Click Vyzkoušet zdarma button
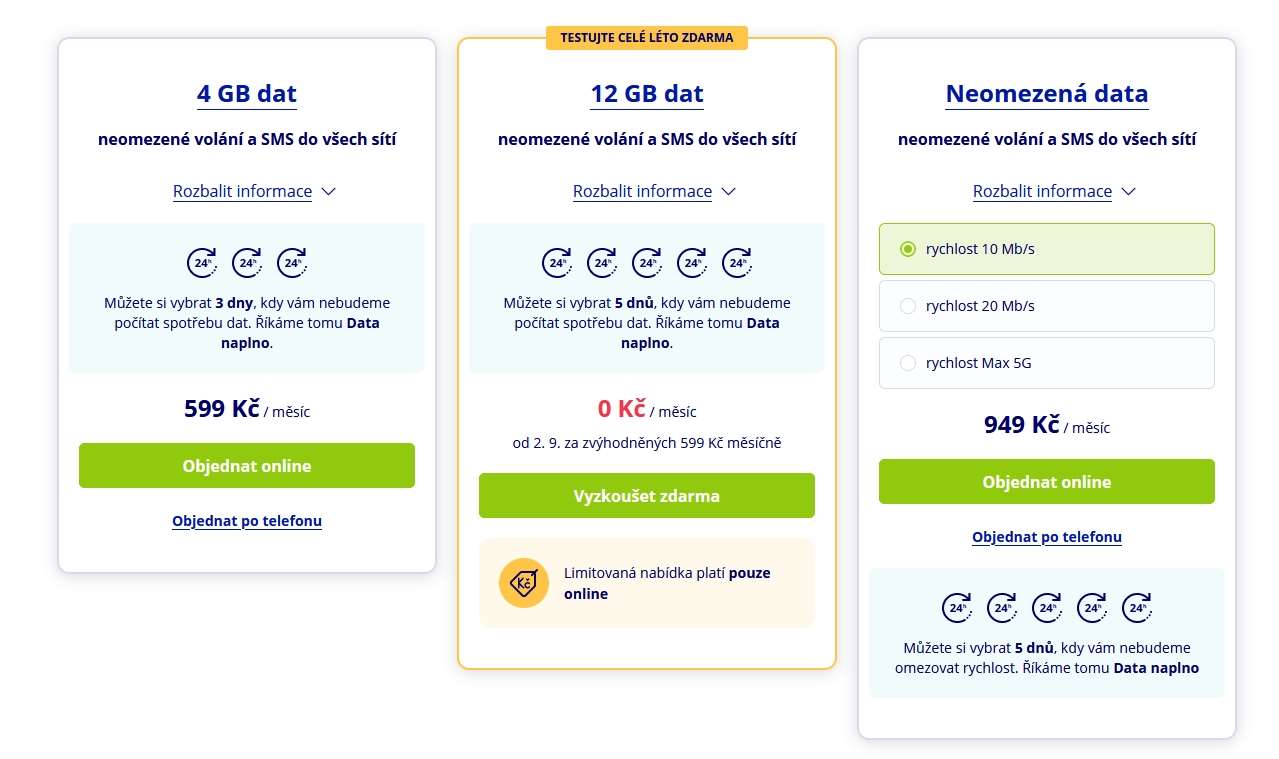The width and height of the screenshot is (1279, 759). 647,496
